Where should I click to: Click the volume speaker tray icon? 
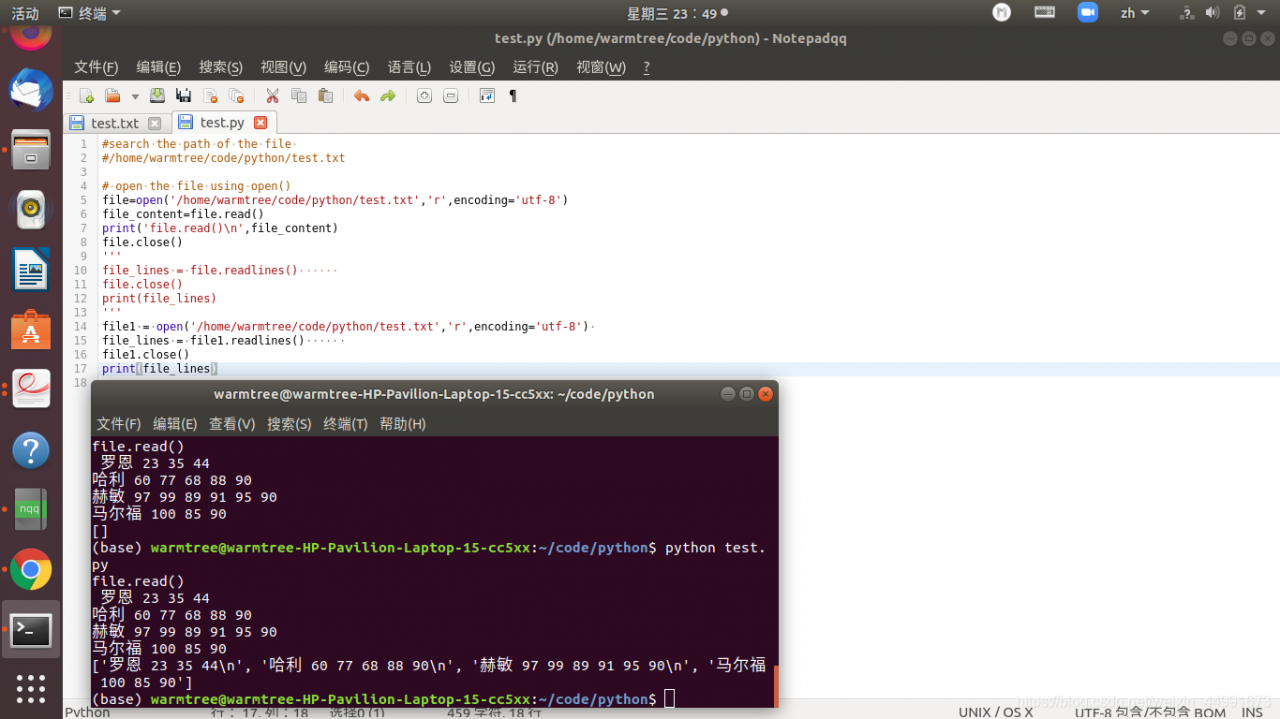1213,13
